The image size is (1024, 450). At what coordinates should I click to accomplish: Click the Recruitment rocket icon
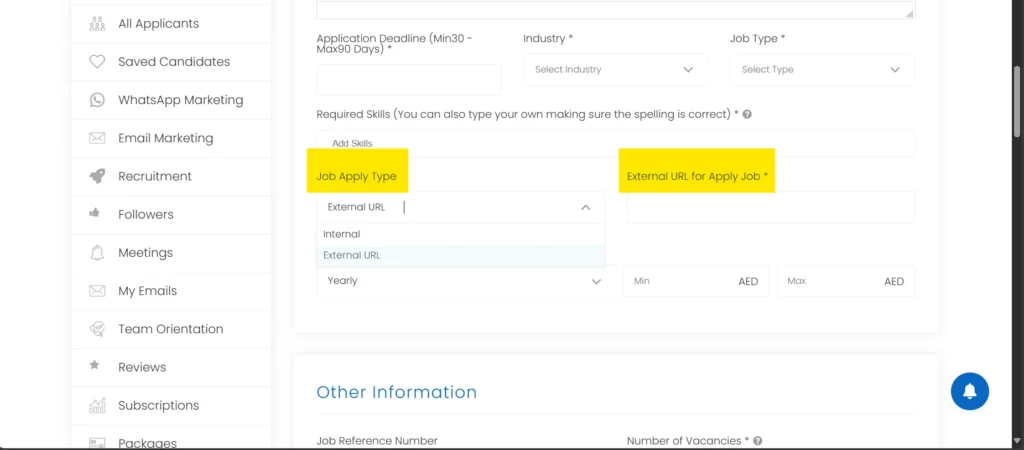pyautogui.click(x=97, y=176)
